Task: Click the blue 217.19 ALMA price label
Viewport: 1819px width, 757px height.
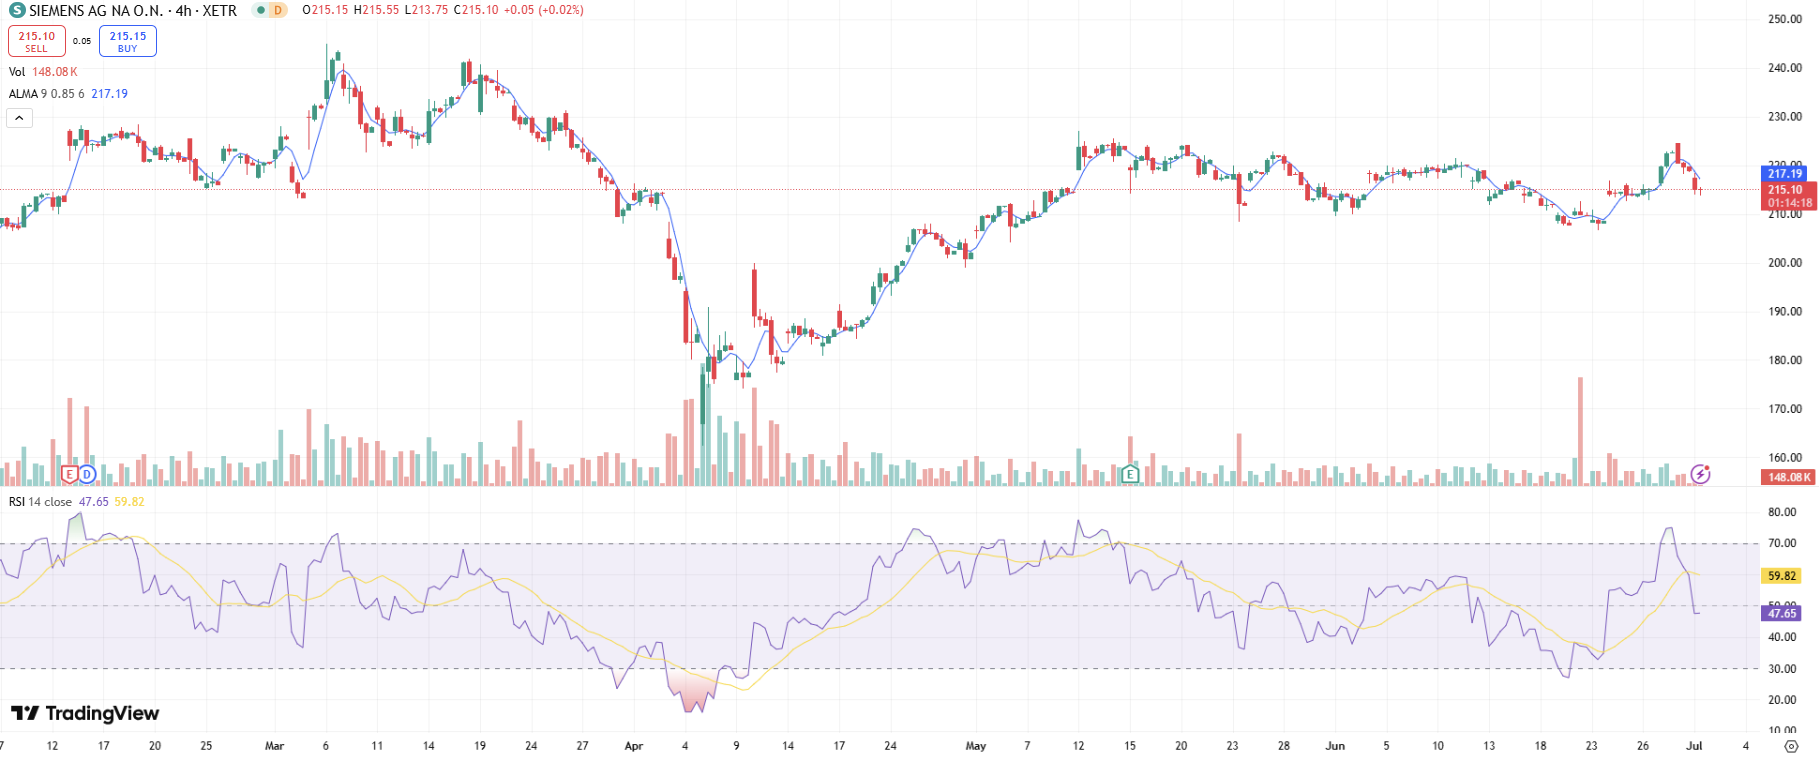Action: pyautogui.click(x=1785, y=174)
